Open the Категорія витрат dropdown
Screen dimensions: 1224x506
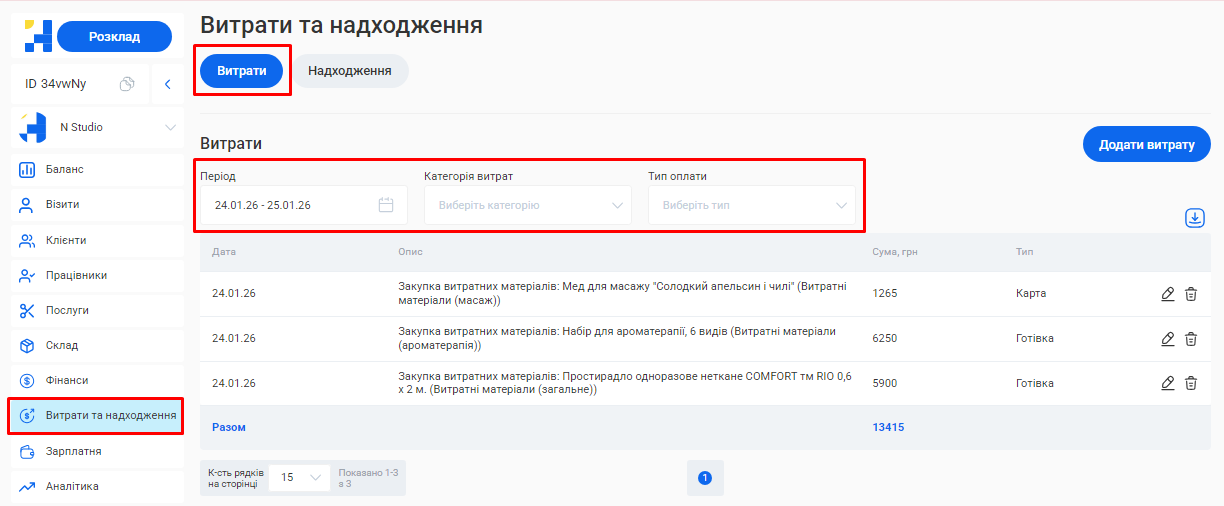[528, 205]
